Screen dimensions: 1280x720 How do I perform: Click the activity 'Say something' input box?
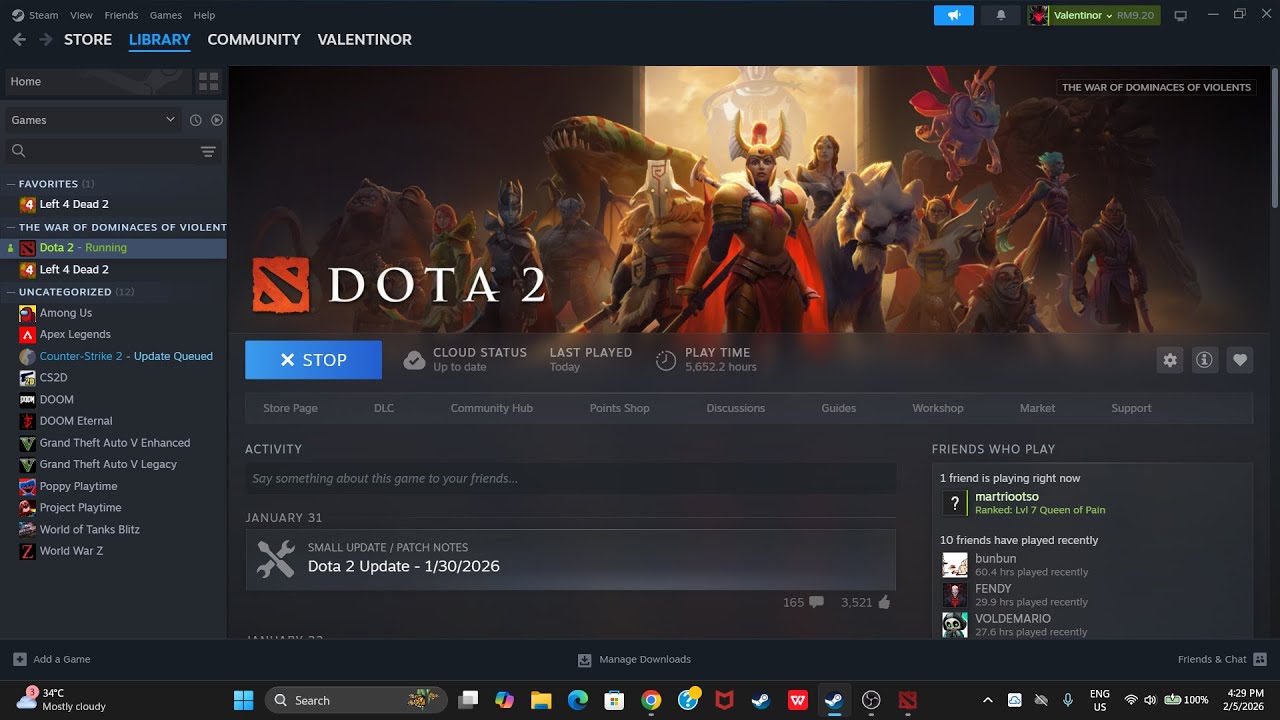click(570, 478)
